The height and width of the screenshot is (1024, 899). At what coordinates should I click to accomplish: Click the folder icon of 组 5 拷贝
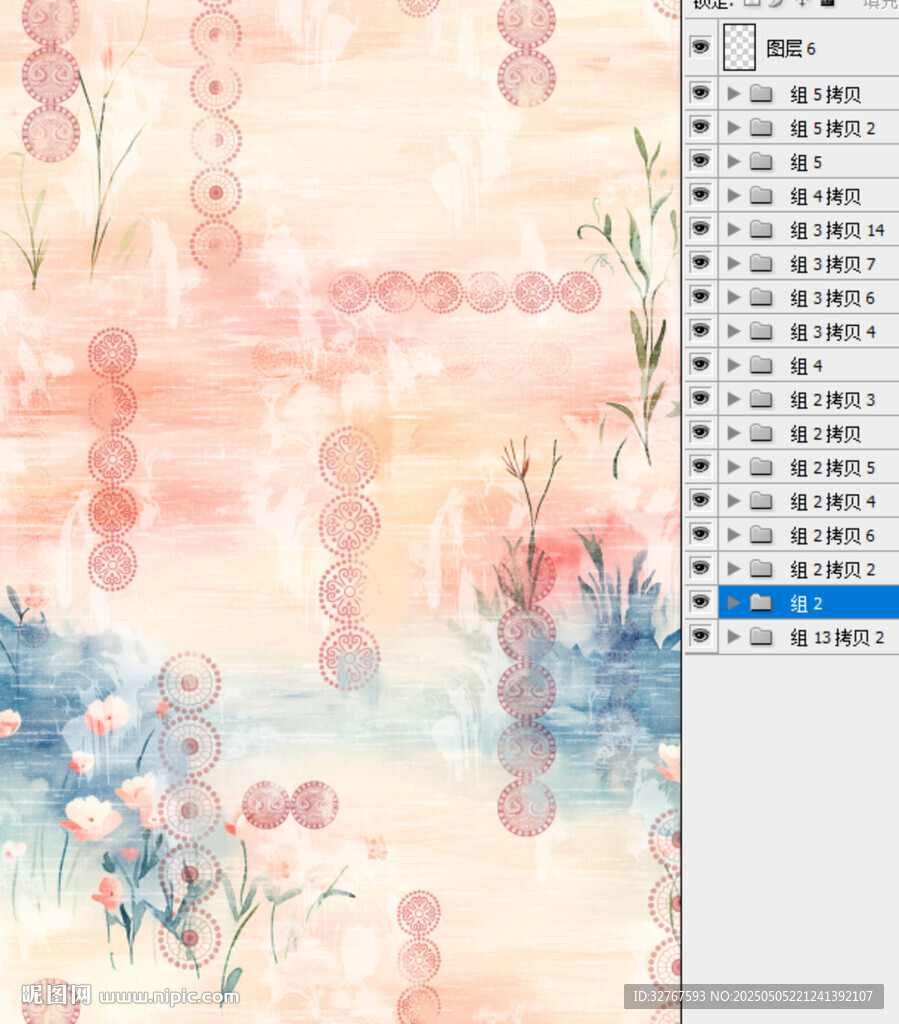pyautogui.click(x=762, y=94)
